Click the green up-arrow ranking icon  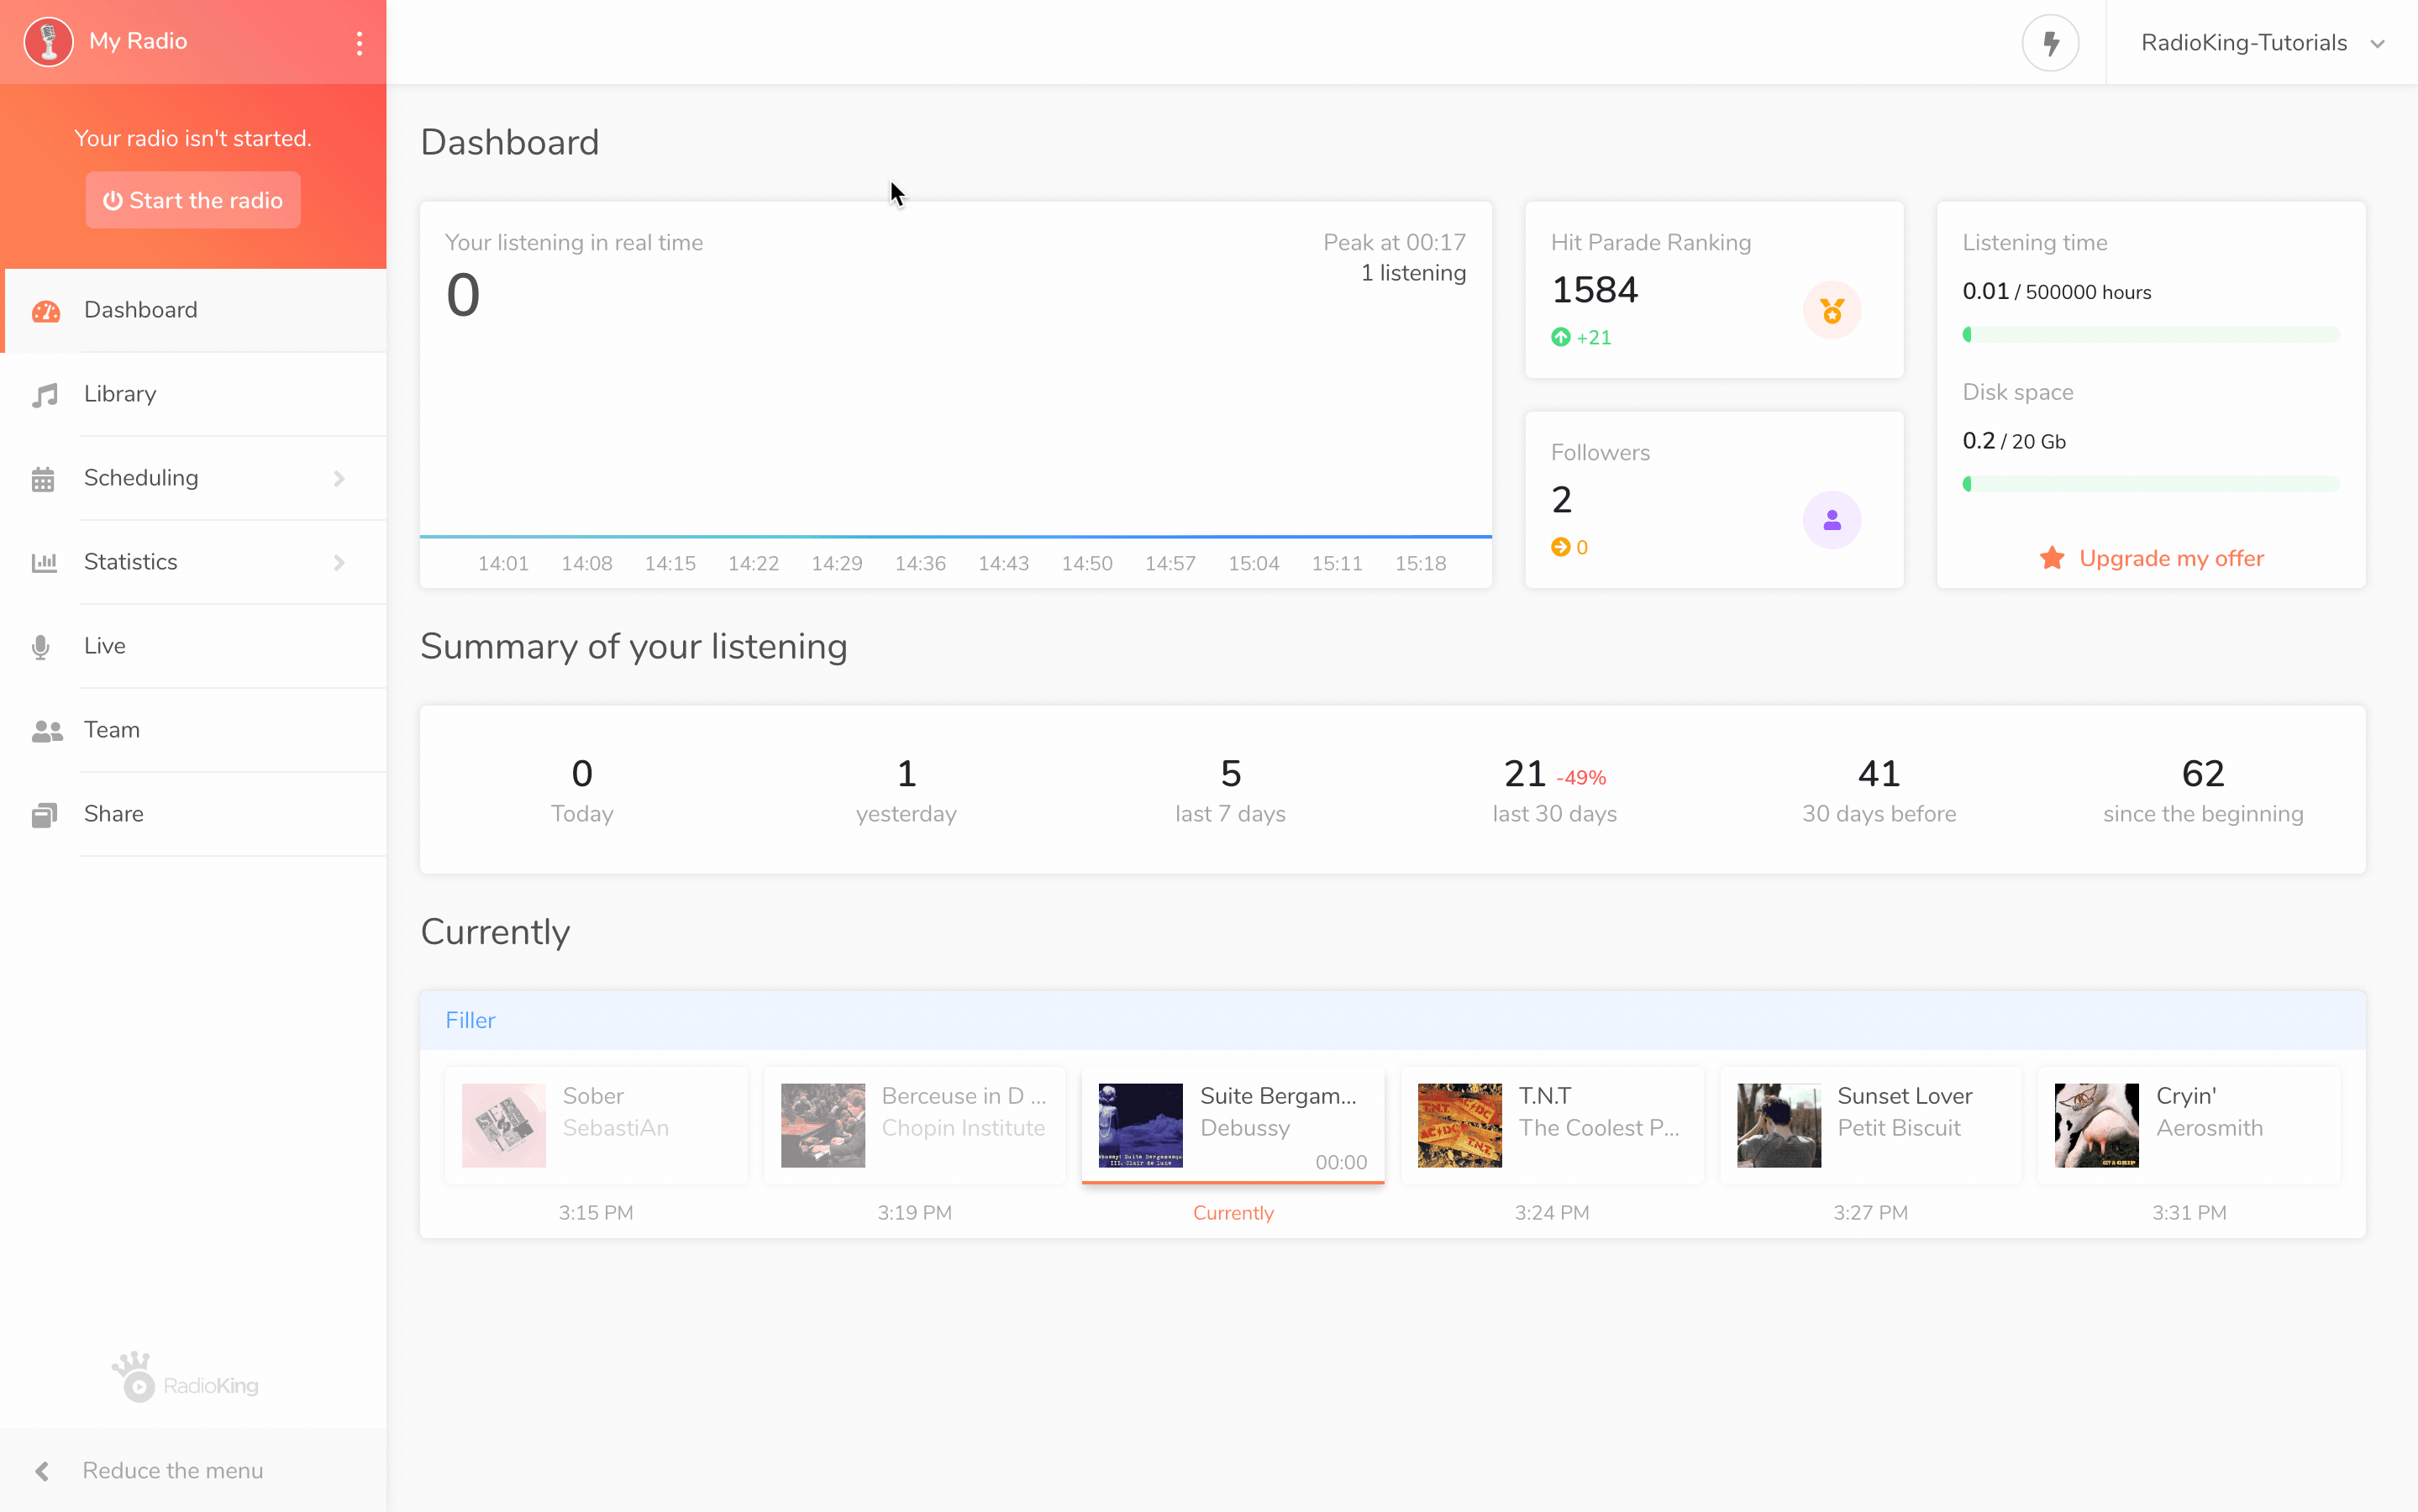tap(1560, 338)
